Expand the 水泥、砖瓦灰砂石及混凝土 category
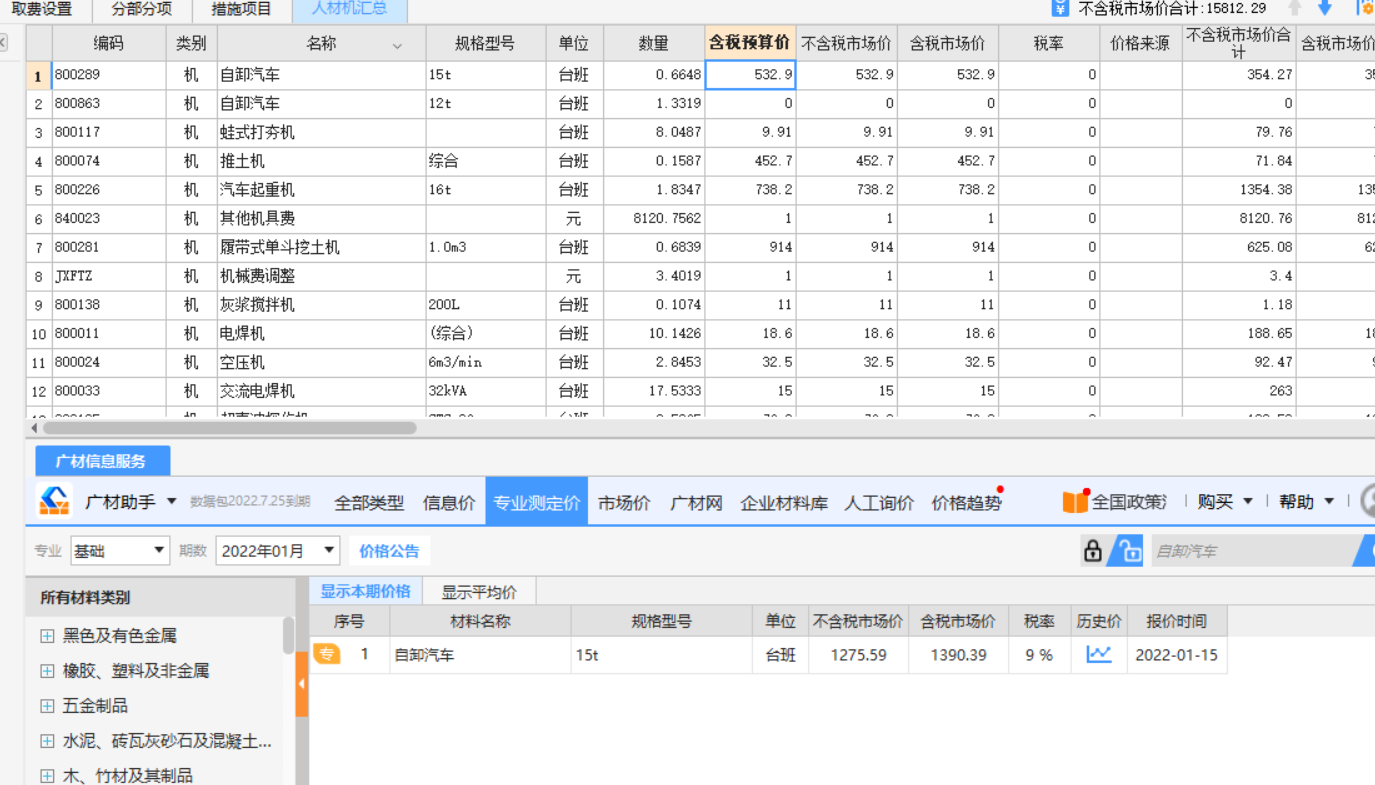Image resolution: width=1375 pixels, height=785 pixels. tap(47, 741)
